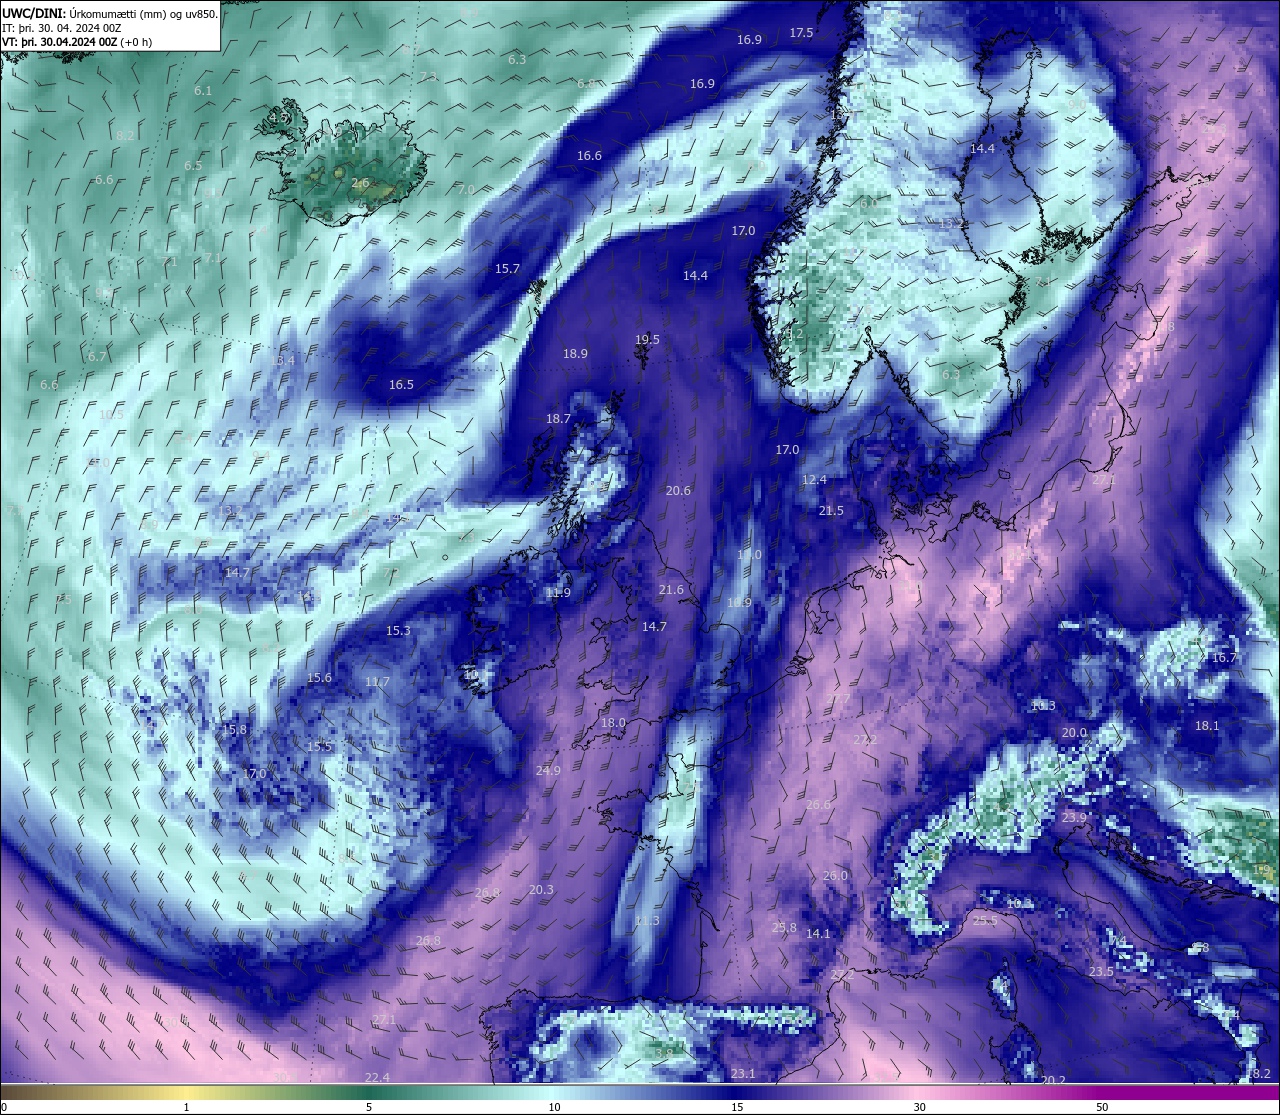Click the 50 label on the color scale

[x=1101, y=1107]
